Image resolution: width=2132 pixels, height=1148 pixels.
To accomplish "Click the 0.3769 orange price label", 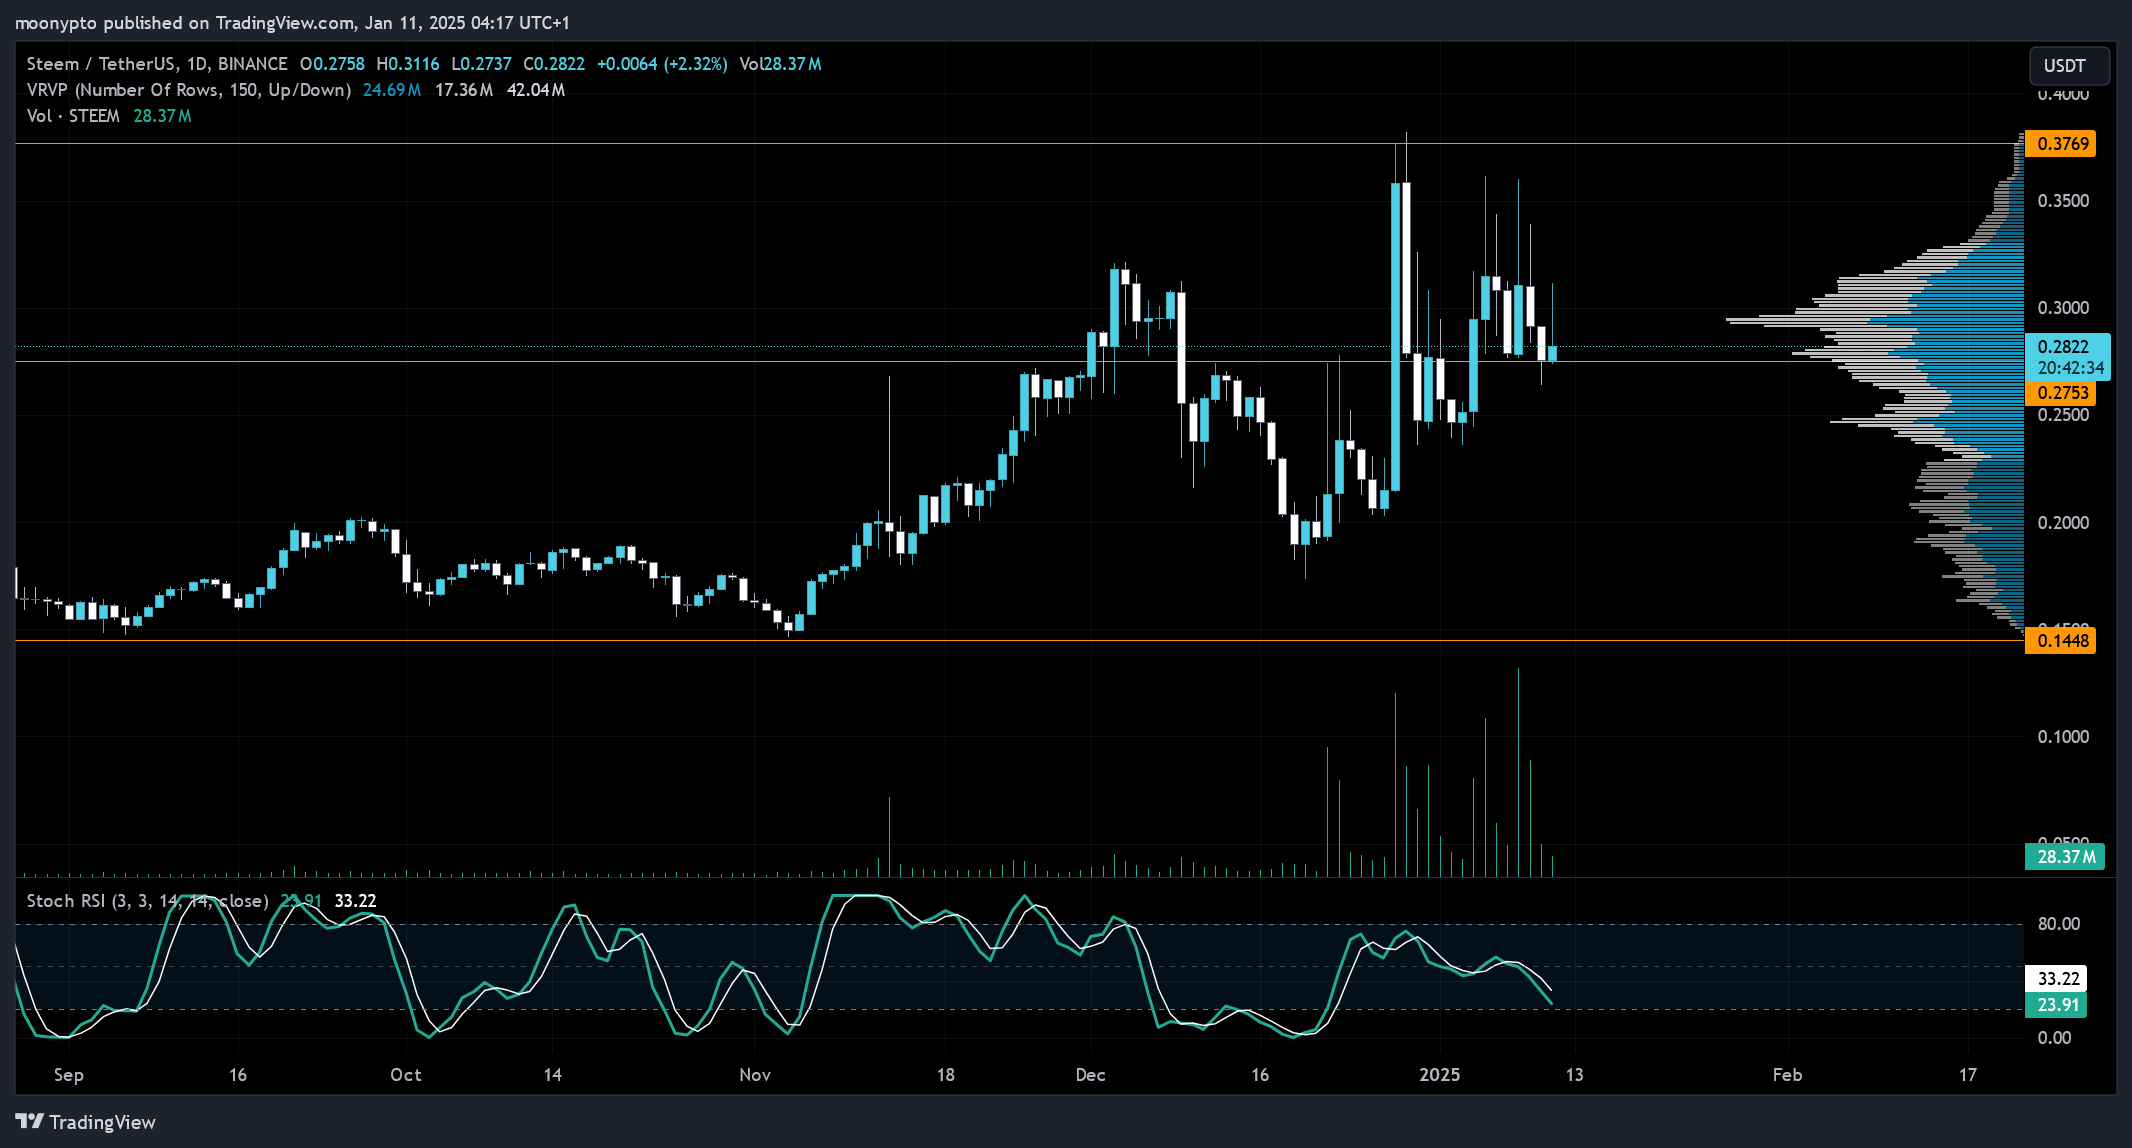I will 2060,144.
